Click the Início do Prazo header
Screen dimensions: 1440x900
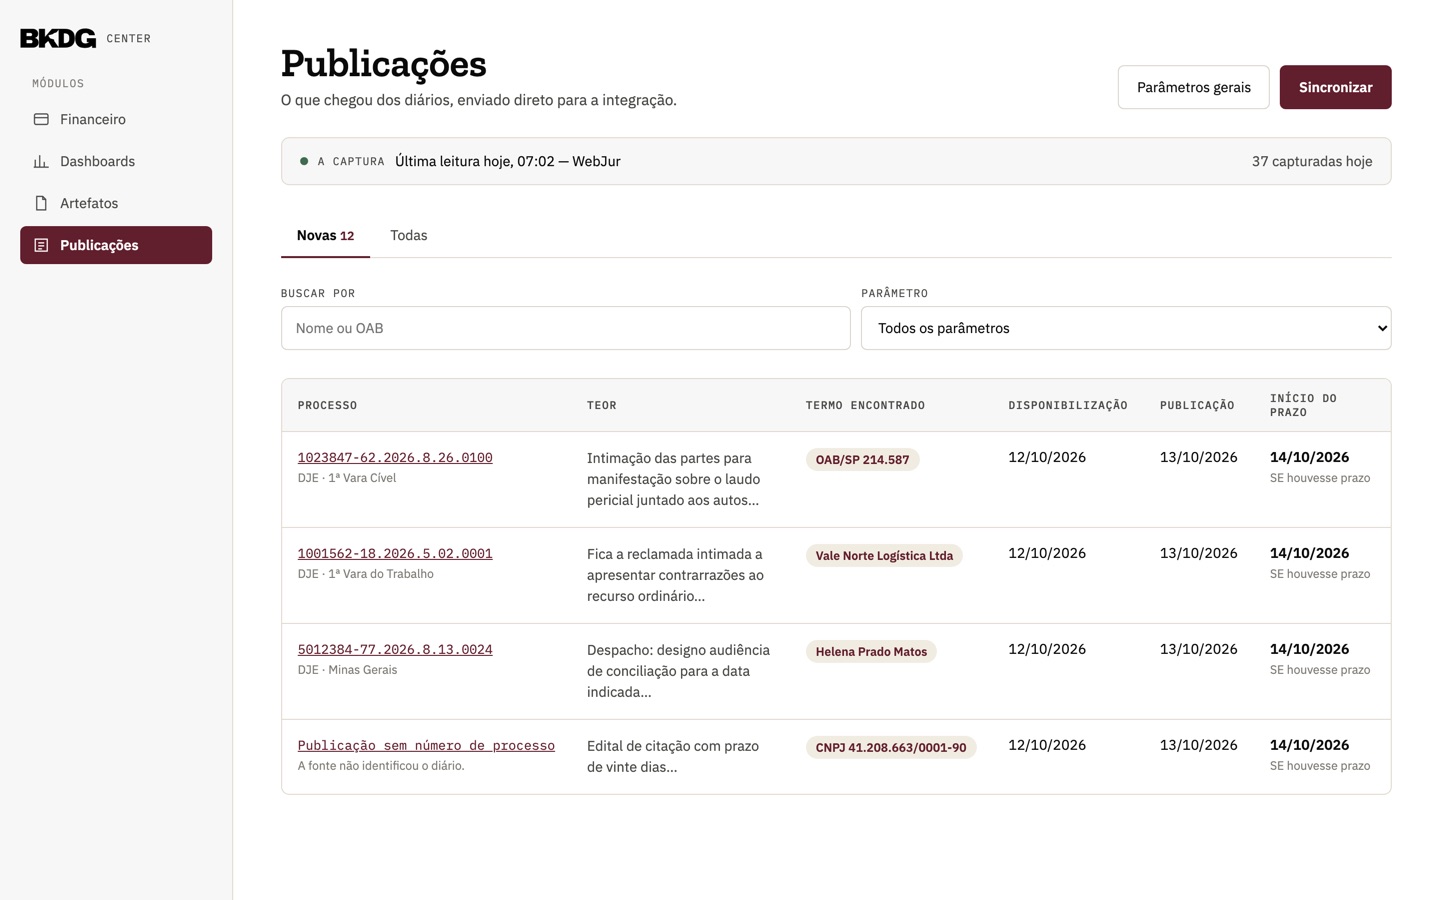(1303, 405)
